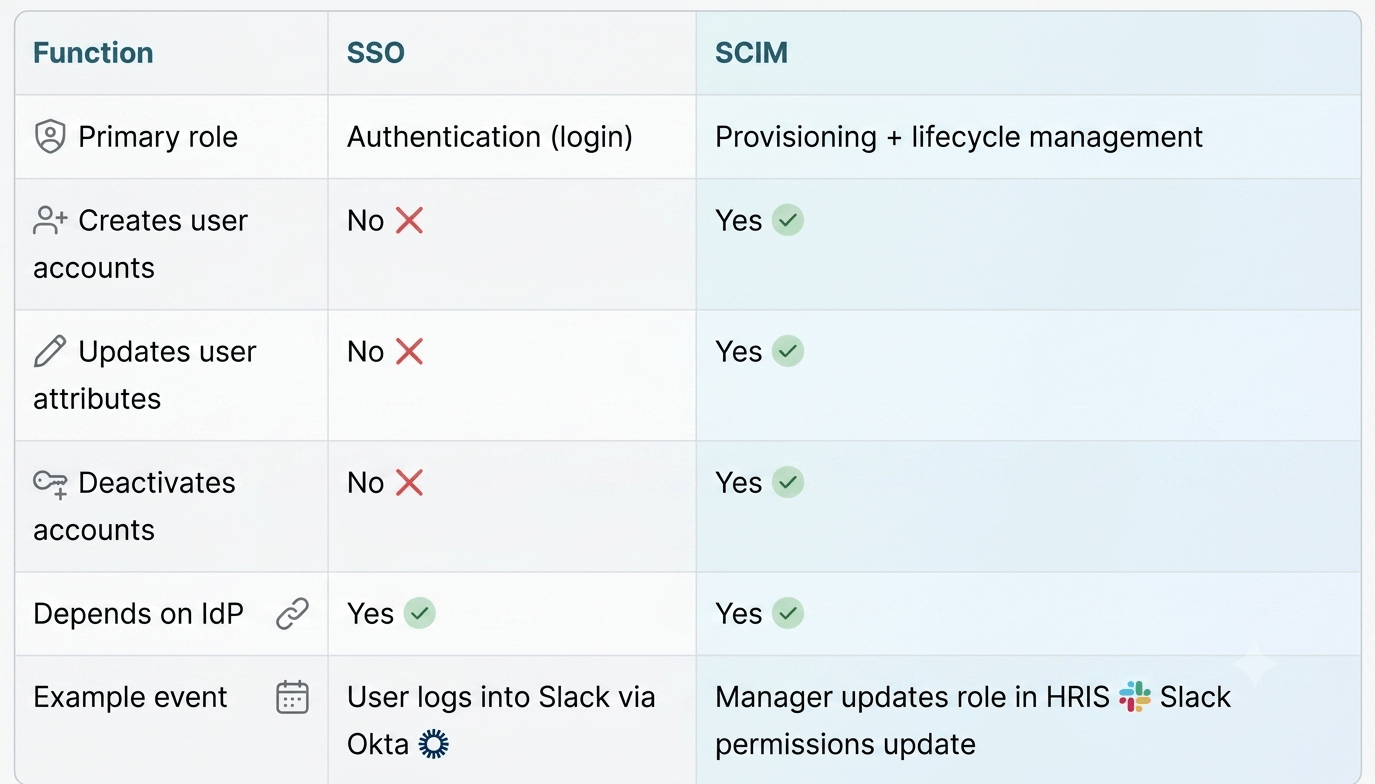Image resolution: width=1375 pixels, height=784 pixels.
Task: Click 'Yes' in SCIM Deactivates accounts row
Action: point(739,482)
